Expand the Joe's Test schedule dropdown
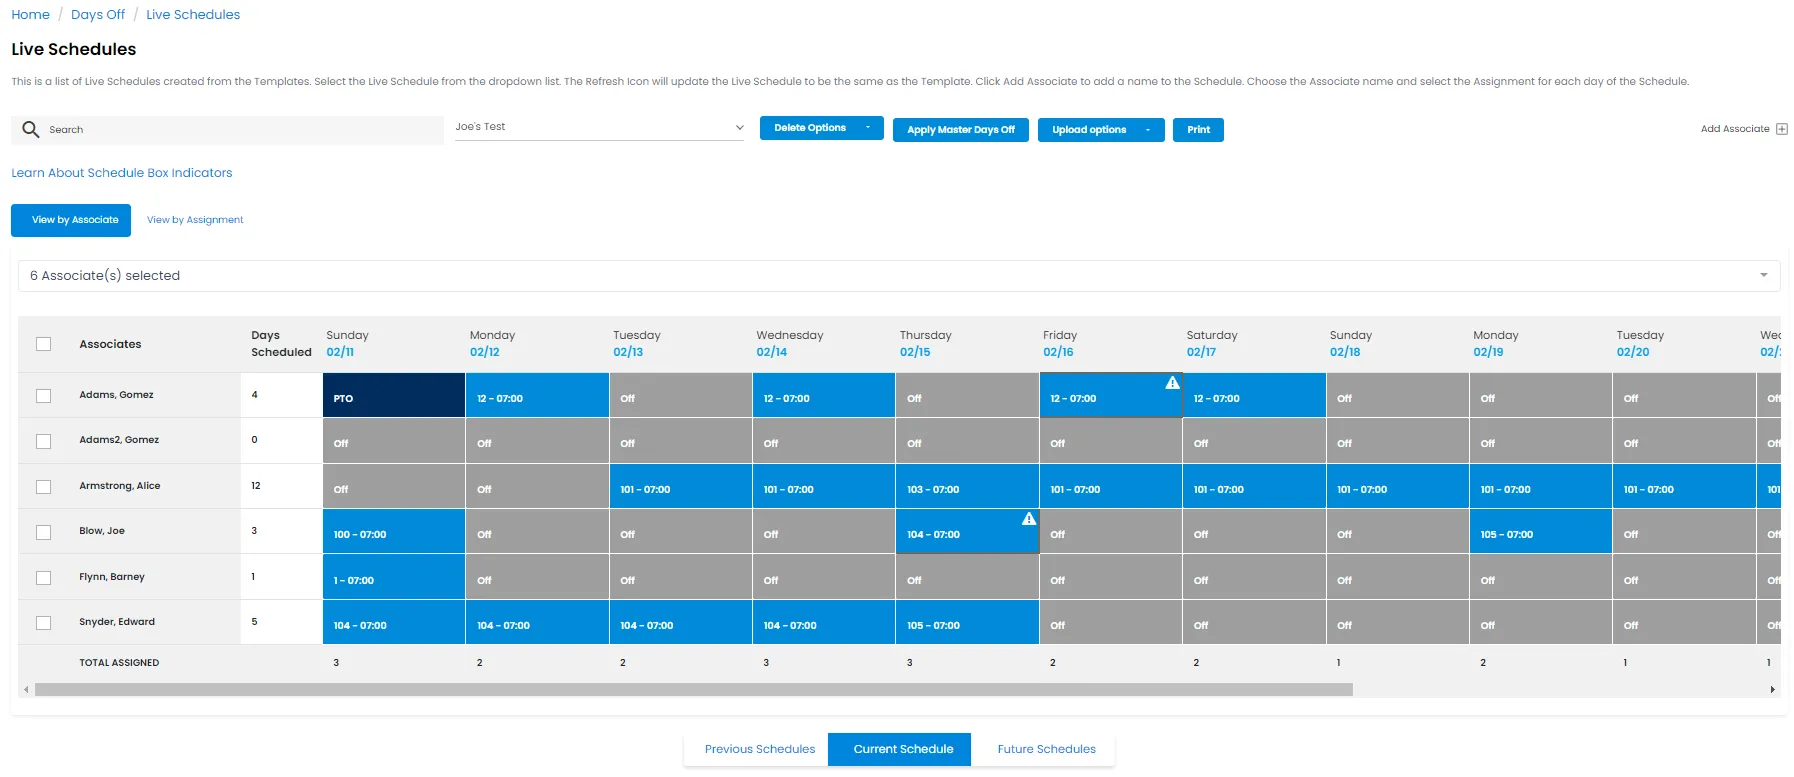 739,127
